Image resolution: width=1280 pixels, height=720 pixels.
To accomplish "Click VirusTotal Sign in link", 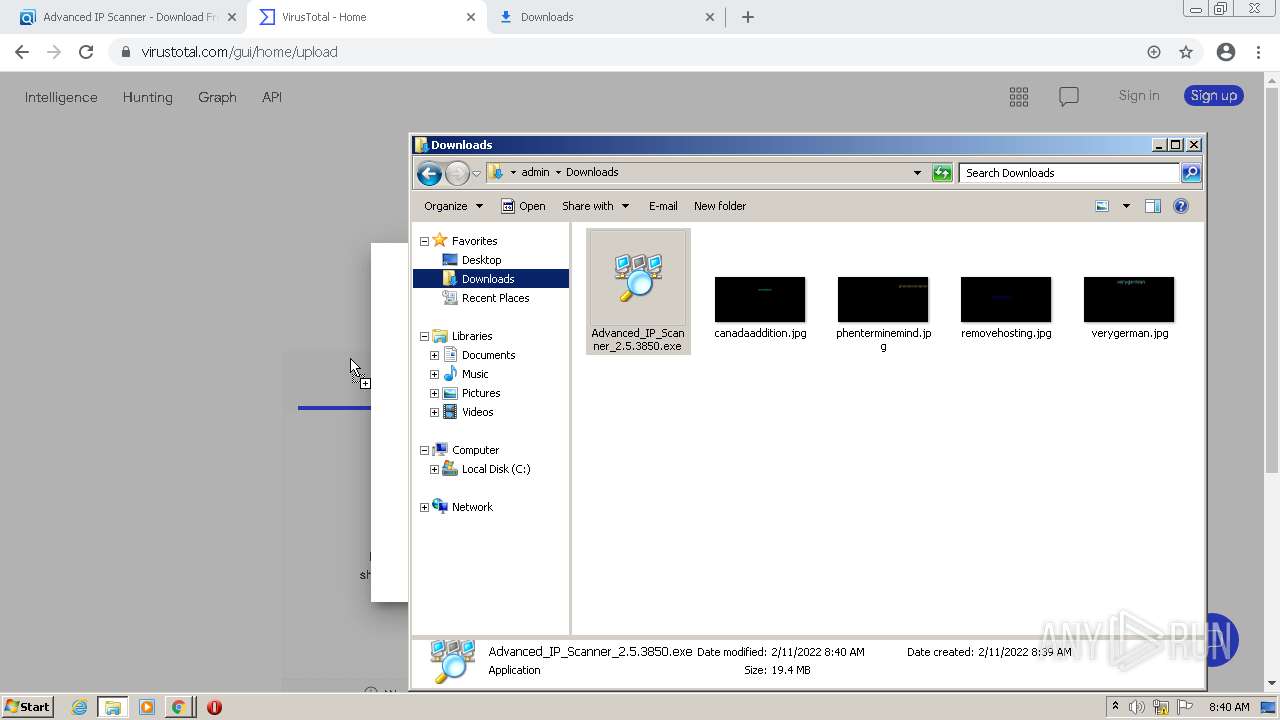I will pyautogui.click(x=1139, y=96).
